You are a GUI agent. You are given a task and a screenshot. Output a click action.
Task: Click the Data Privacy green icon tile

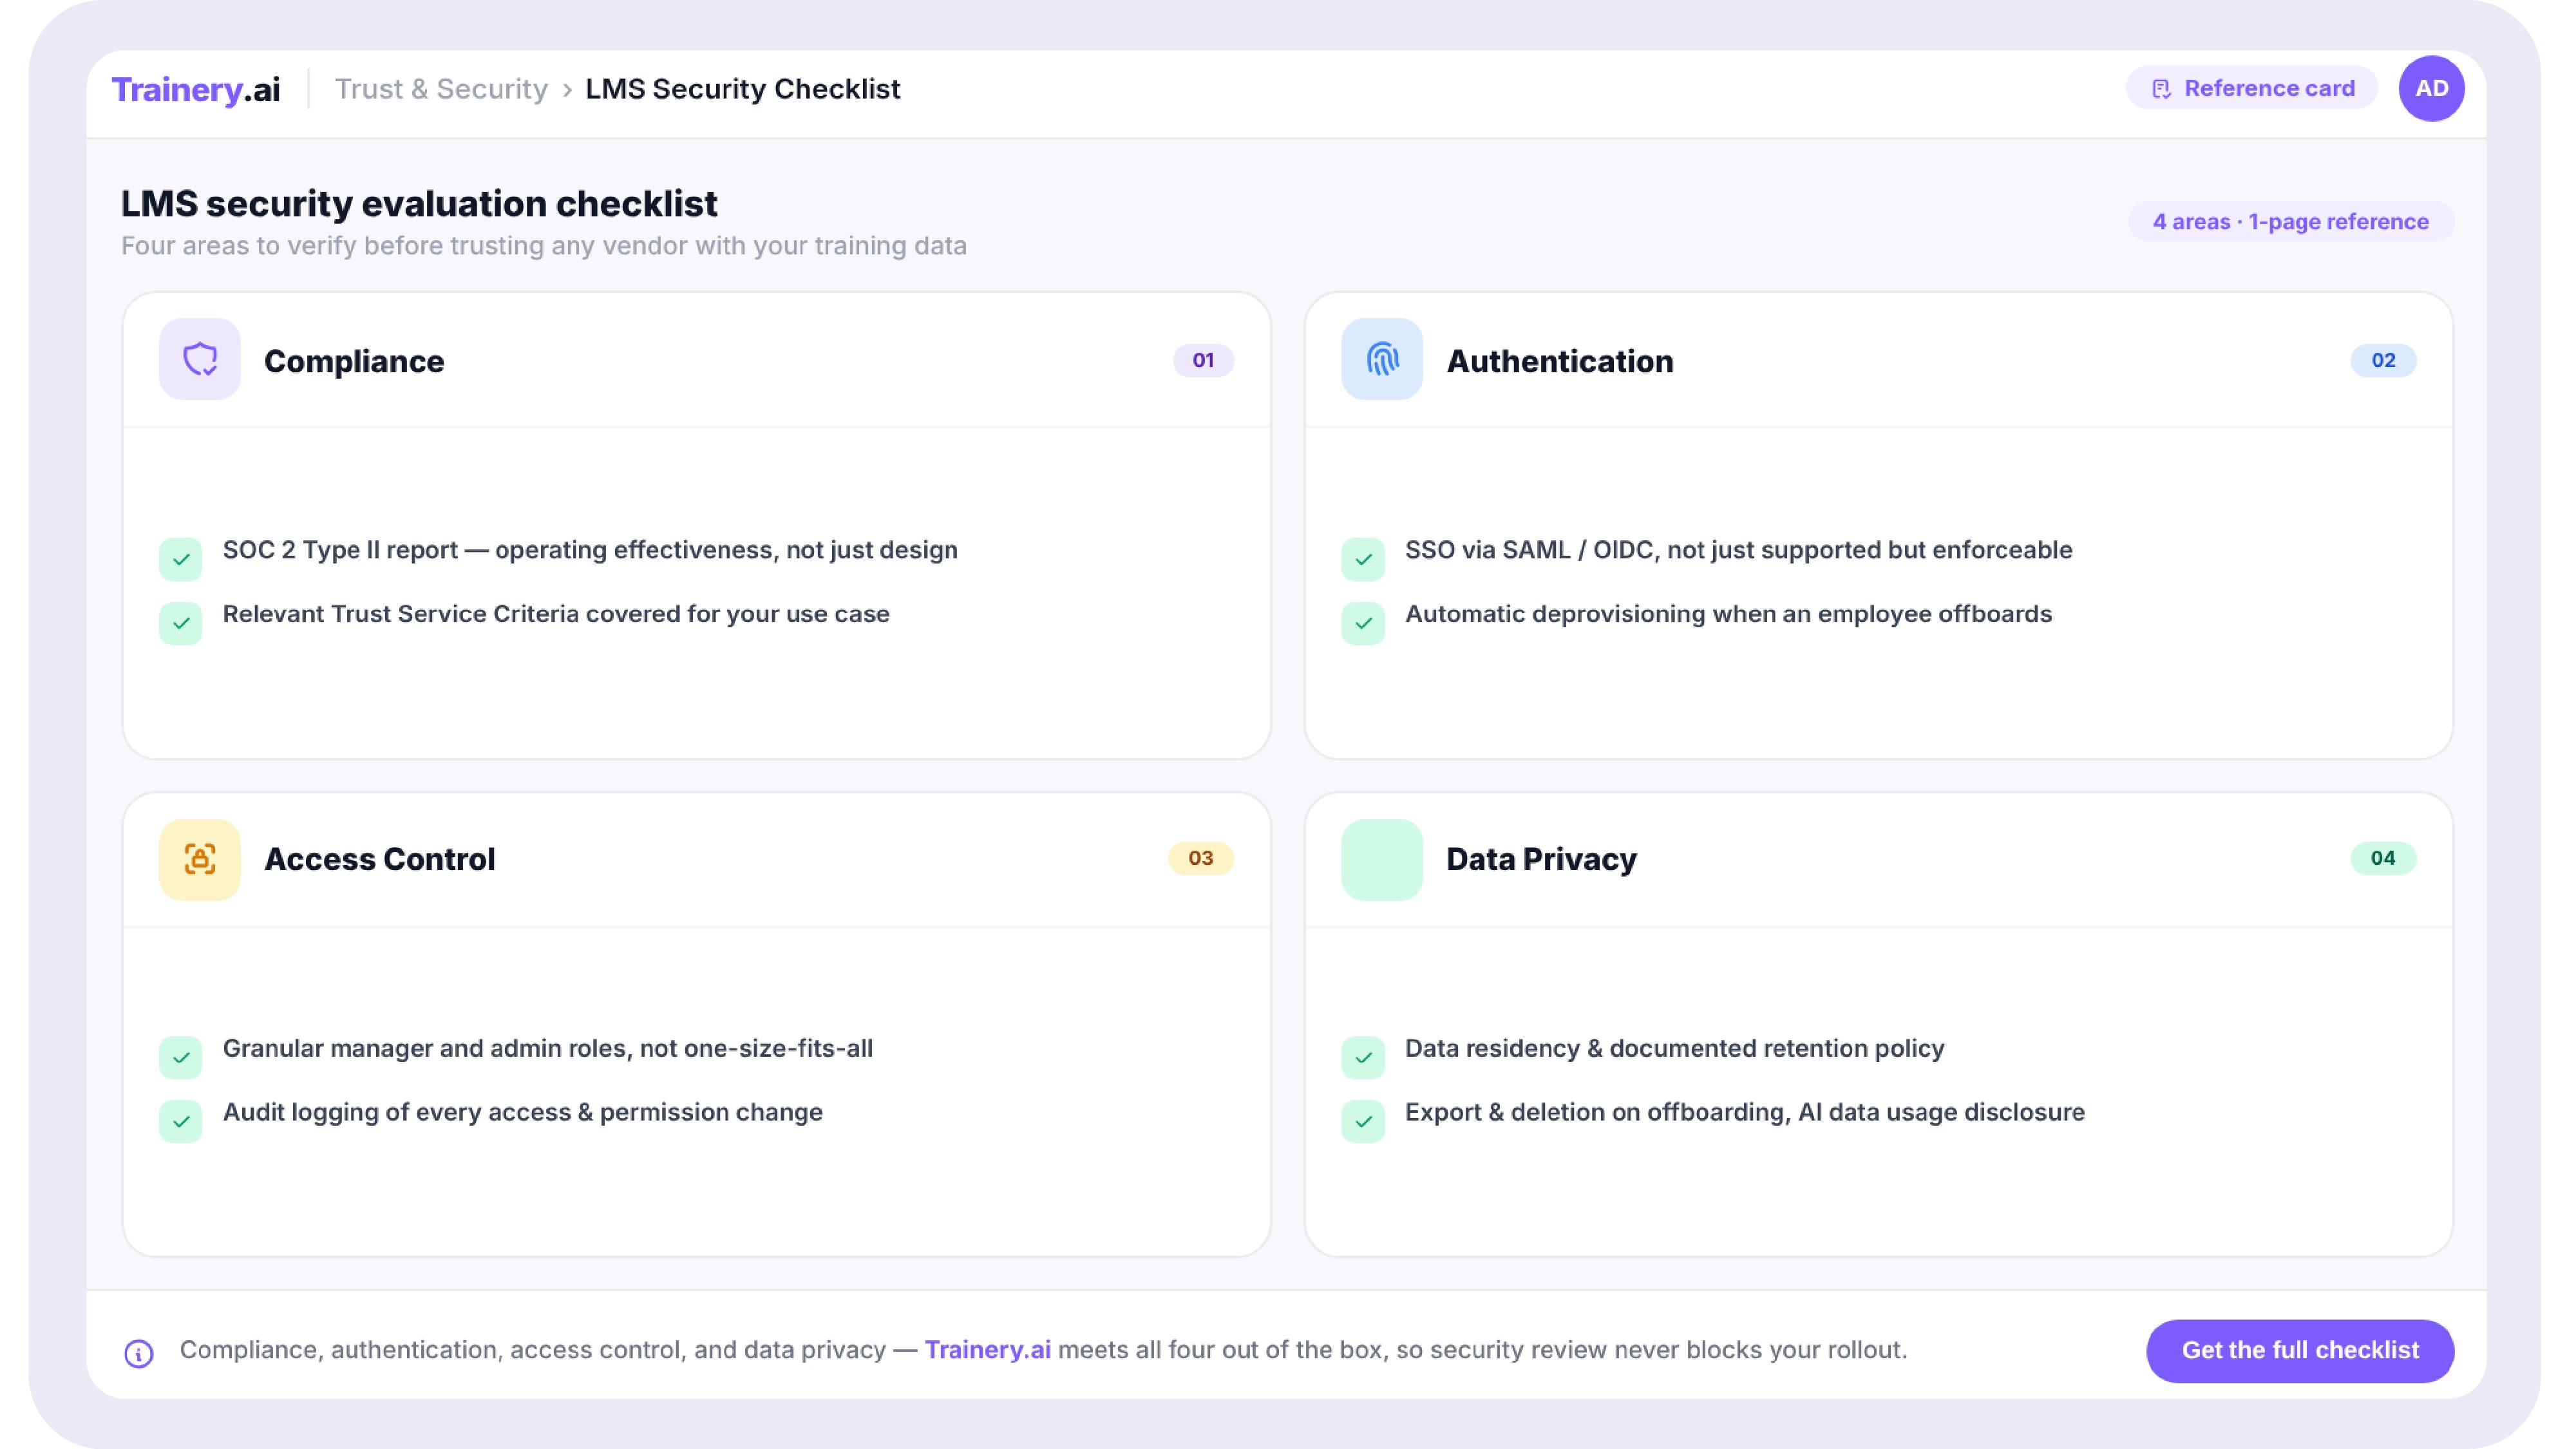(1382, 859)
